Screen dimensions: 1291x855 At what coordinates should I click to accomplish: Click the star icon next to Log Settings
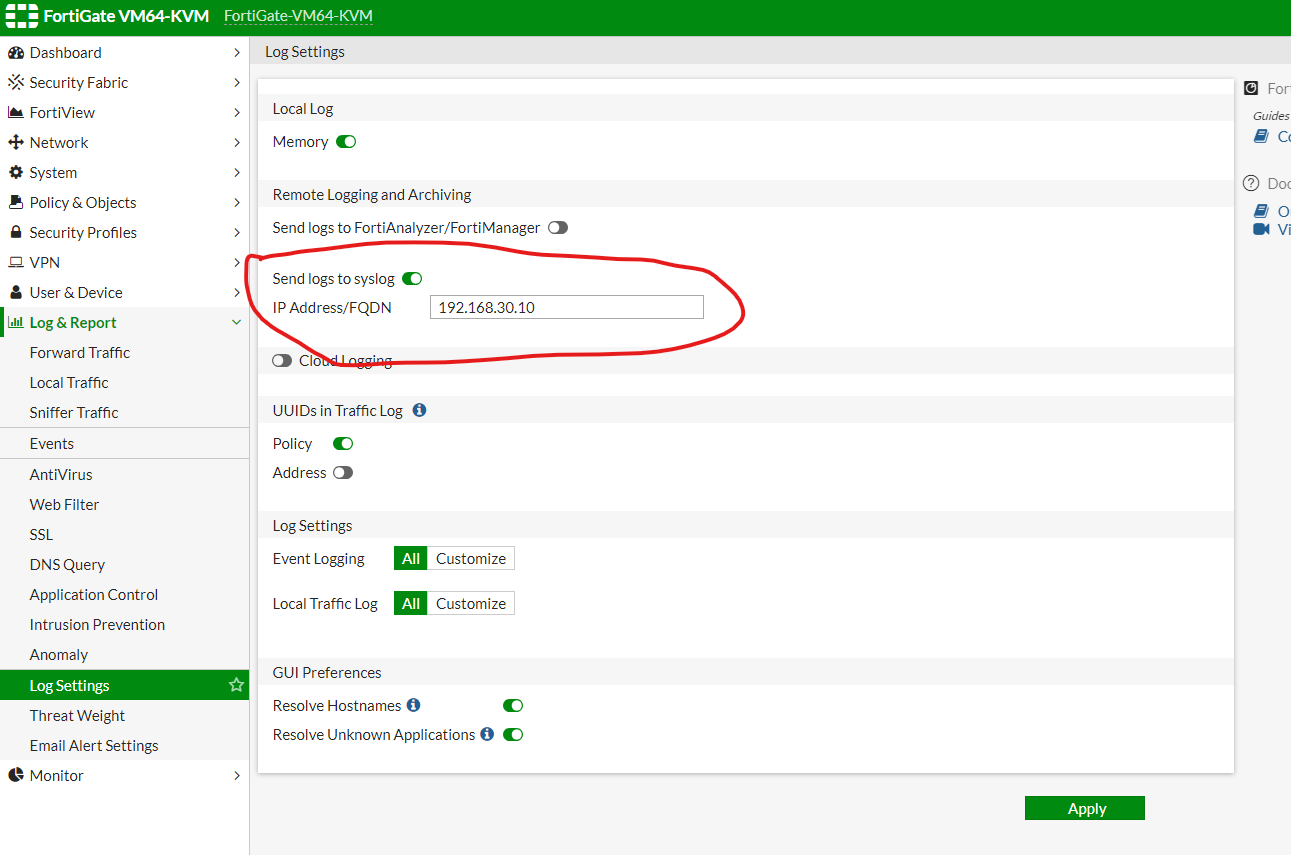pyautogui.click(x=236, y=684)
